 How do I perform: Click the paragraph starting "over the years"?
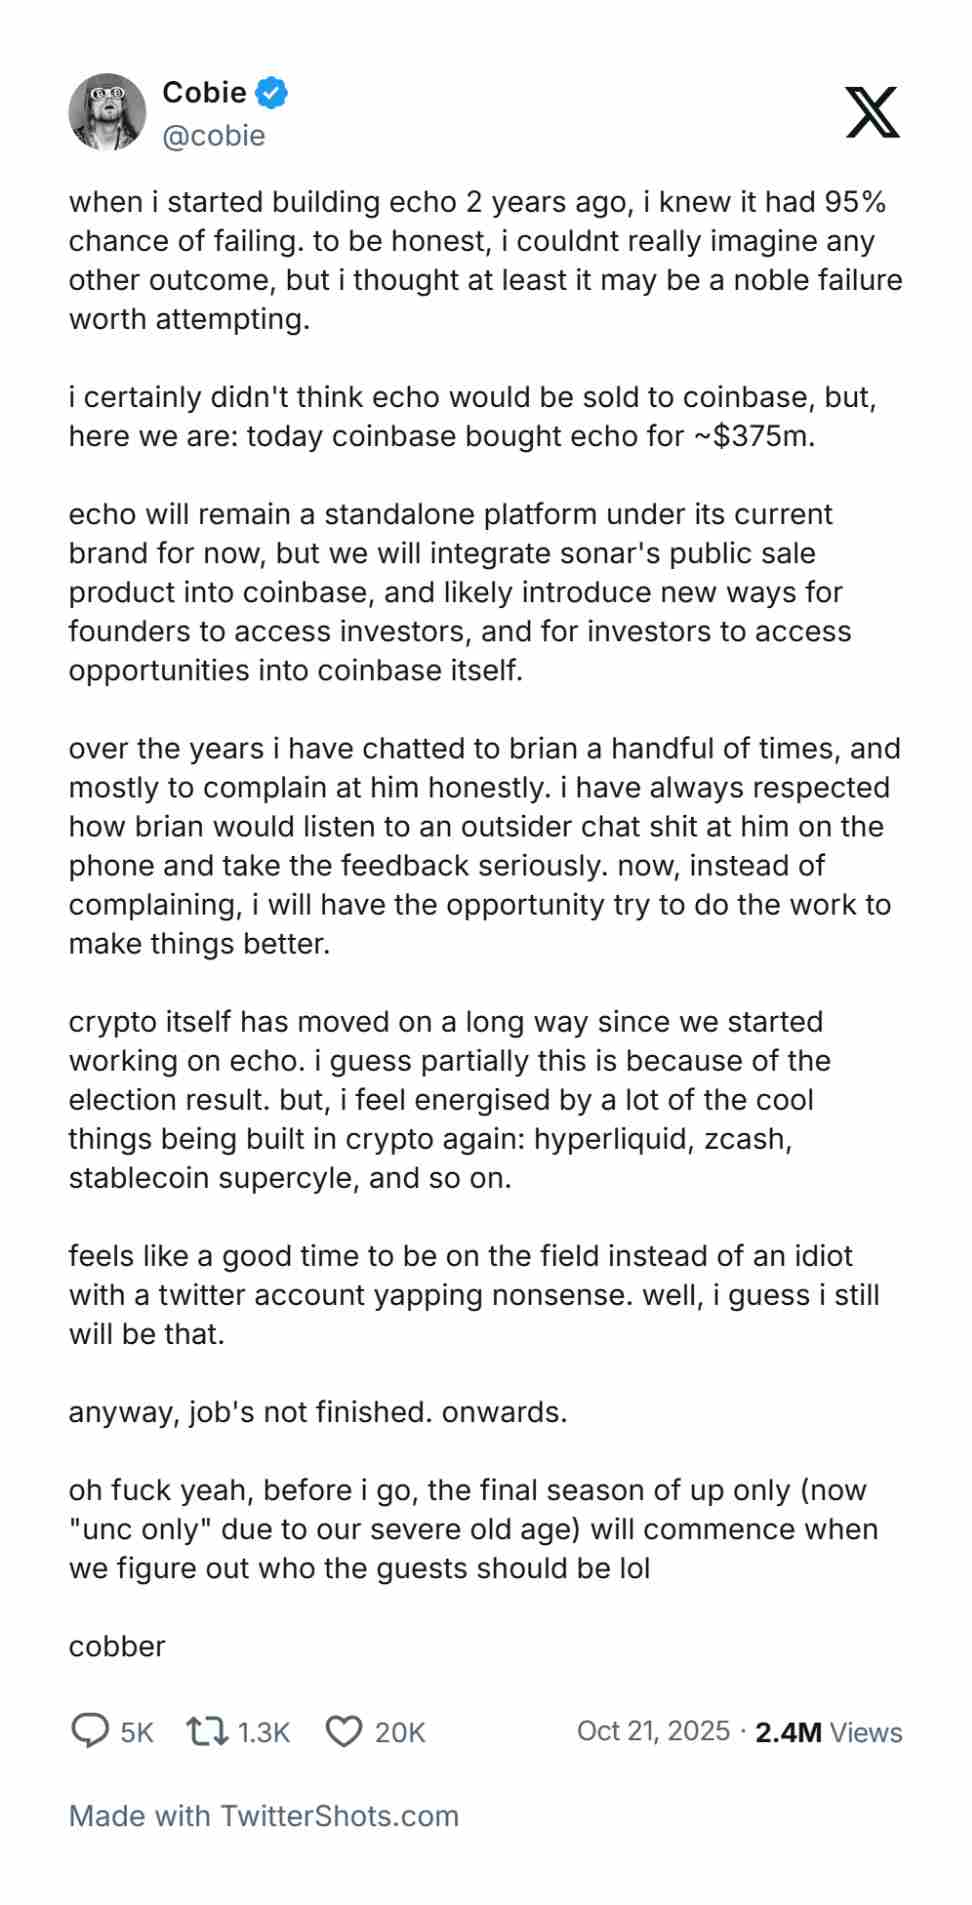coord(485,845)
